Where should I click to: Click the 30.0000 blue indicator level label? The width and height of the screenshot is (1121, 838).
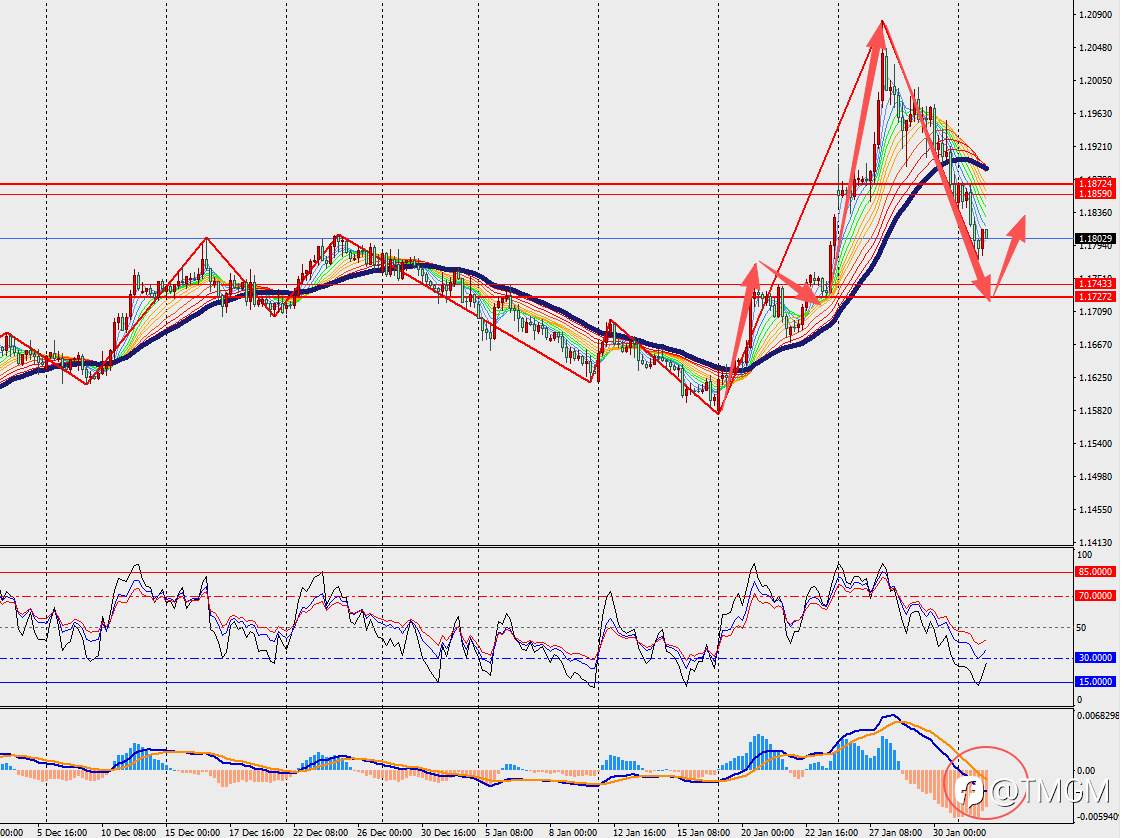[1095, 658]
